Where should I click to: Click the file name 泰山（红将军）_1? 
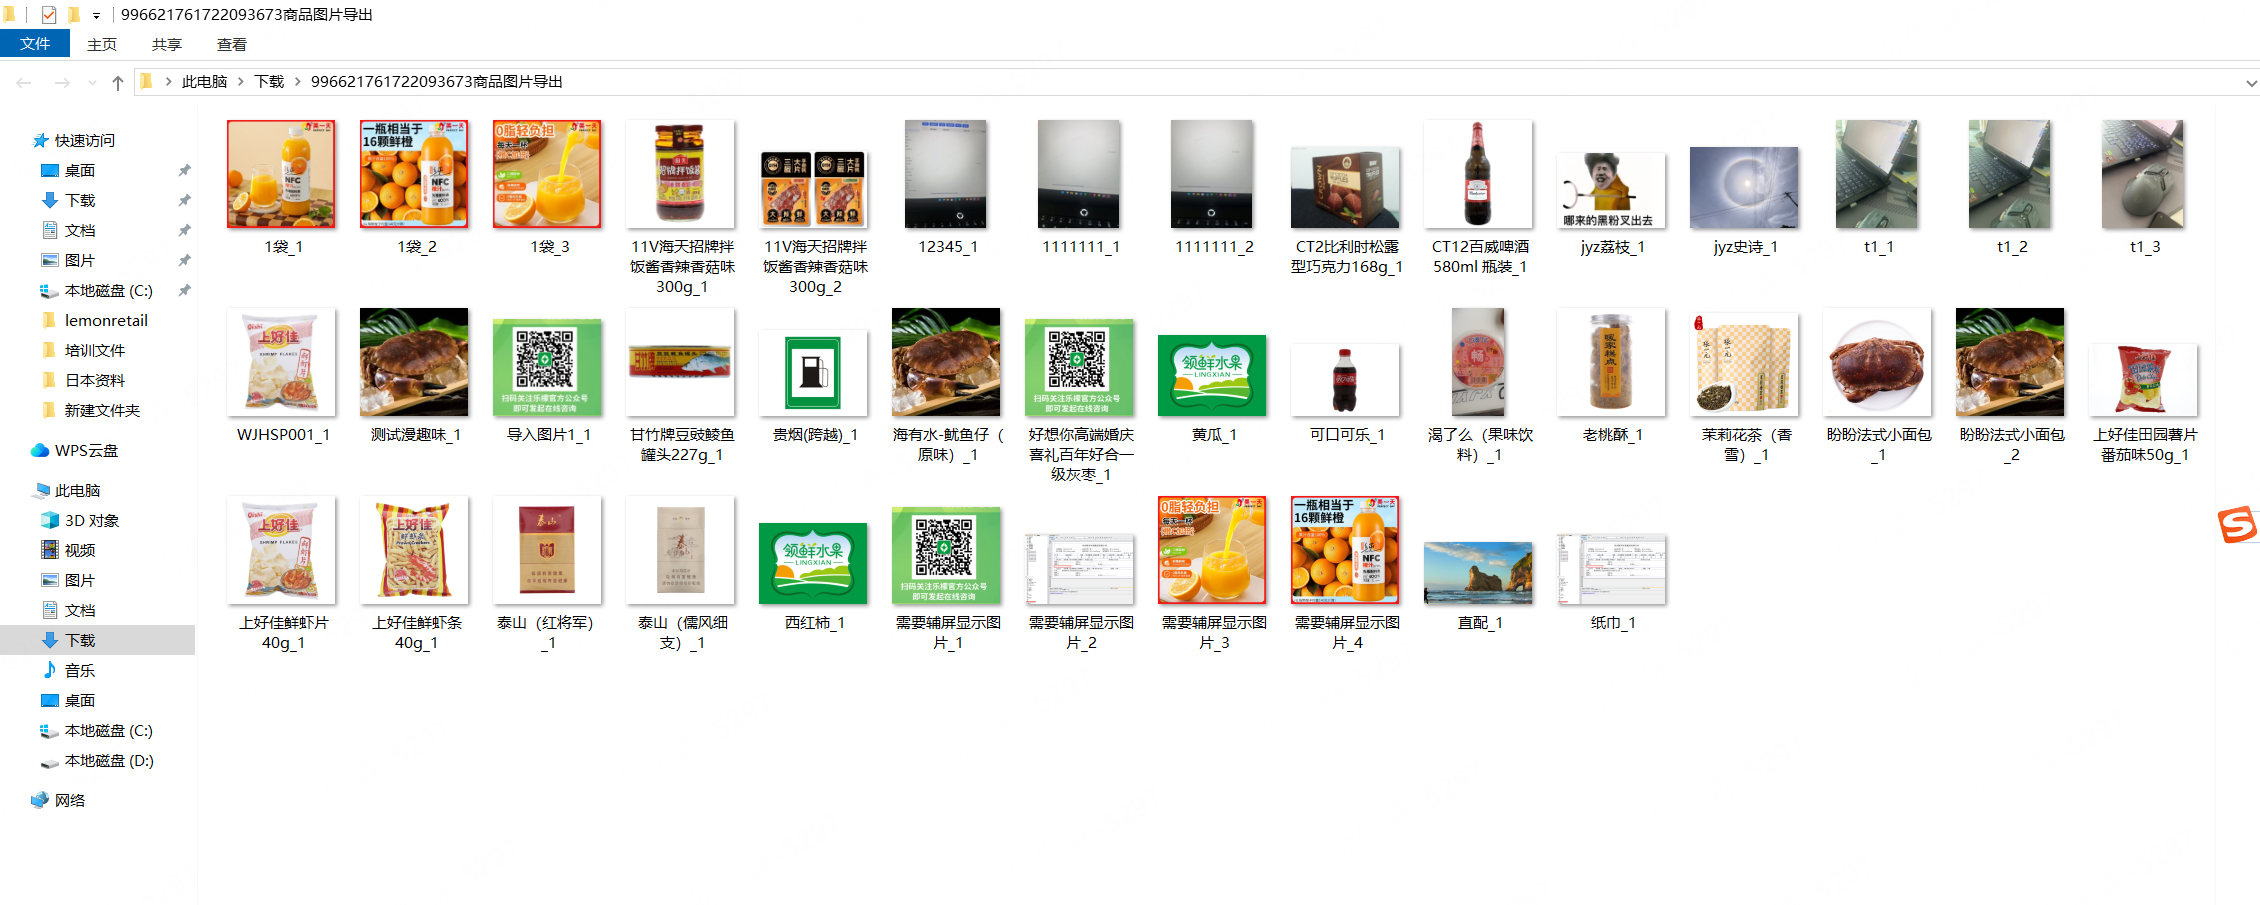click(x=547, y=633)
